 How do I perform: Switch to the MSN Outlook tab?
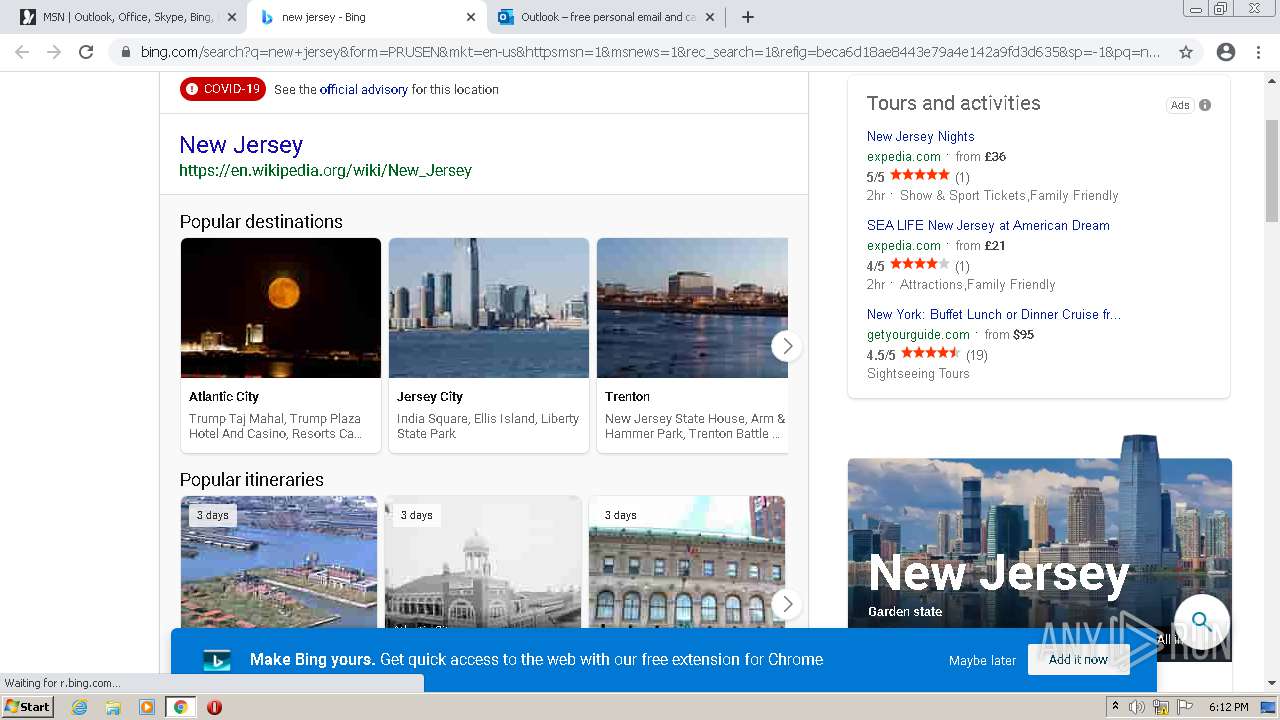click(x=127, y=17)
